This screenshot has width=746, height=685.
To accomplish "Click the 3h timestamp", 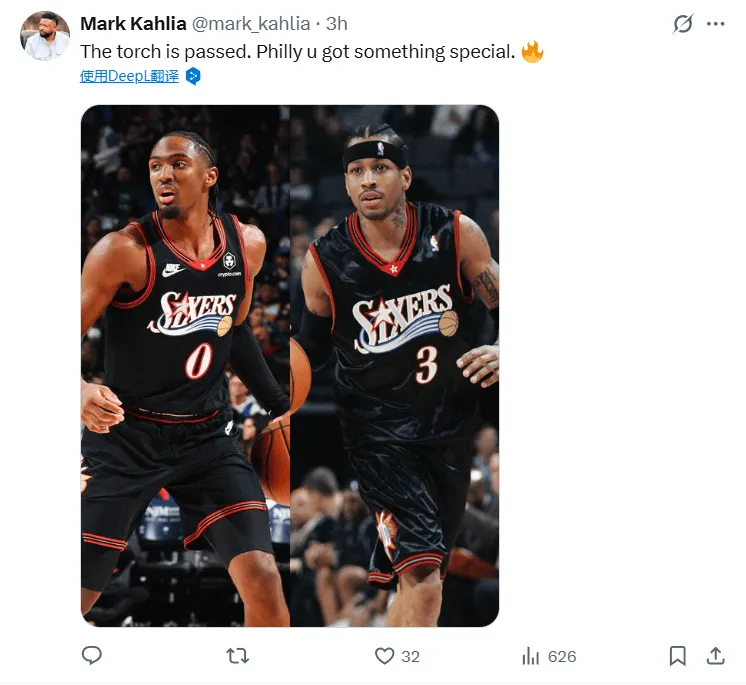I will 336,24.
